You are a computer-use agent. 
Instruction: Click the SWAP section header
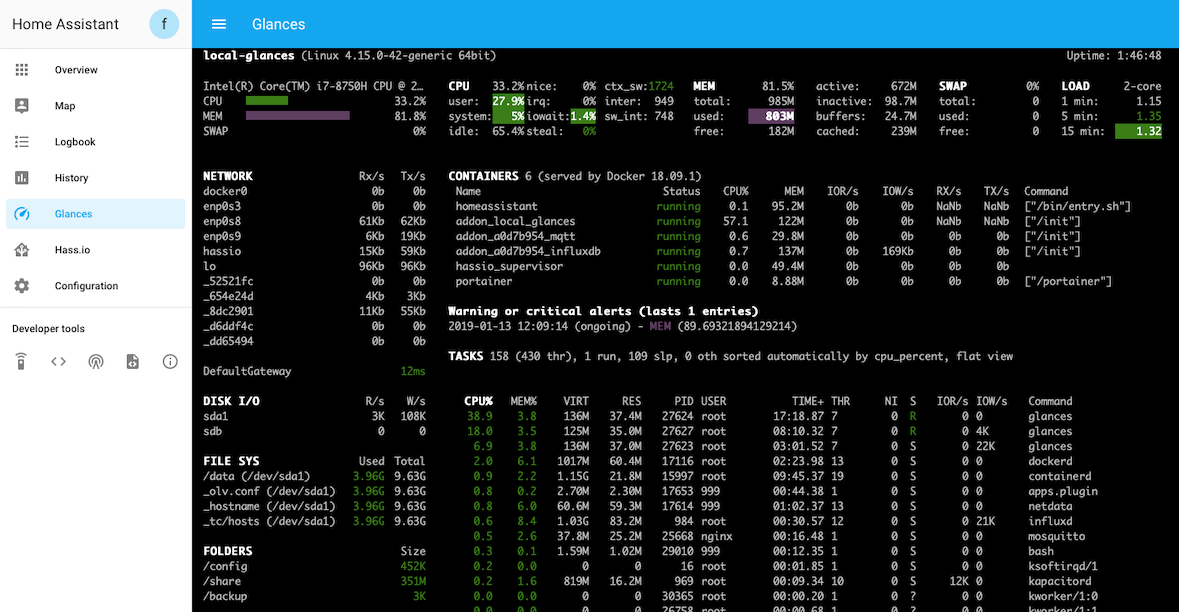953,86
